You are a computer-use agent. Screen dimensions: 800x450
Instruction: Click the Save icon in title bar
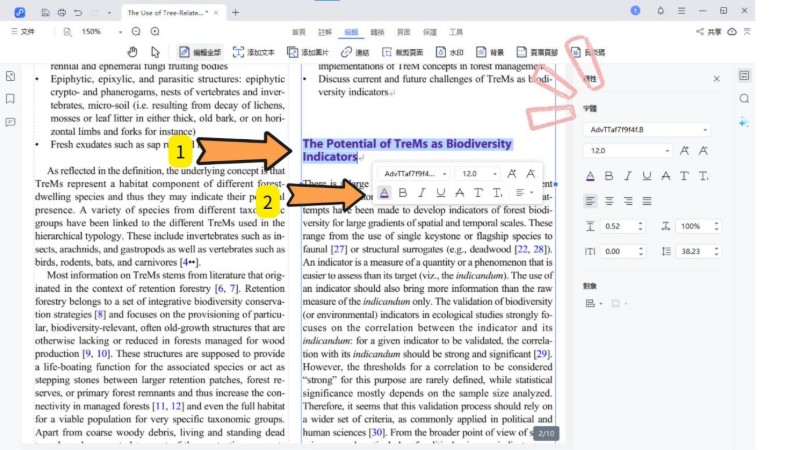(45, 12)
